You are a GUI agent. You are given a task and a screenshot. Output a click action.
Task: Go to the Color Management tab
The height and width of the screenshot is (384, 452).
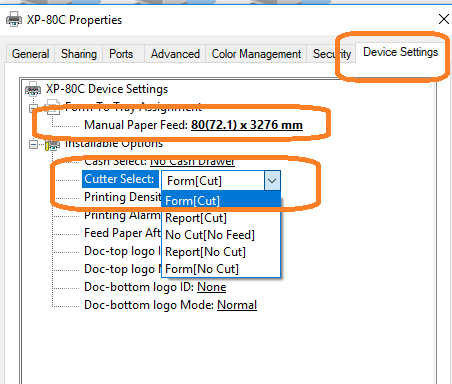(256, 54)
